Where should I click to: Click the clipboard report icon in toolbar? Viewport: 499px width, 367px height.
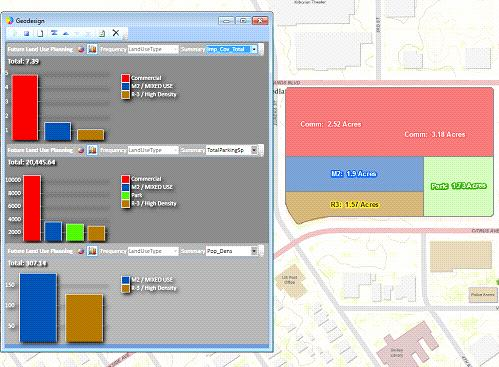point(102,33)
